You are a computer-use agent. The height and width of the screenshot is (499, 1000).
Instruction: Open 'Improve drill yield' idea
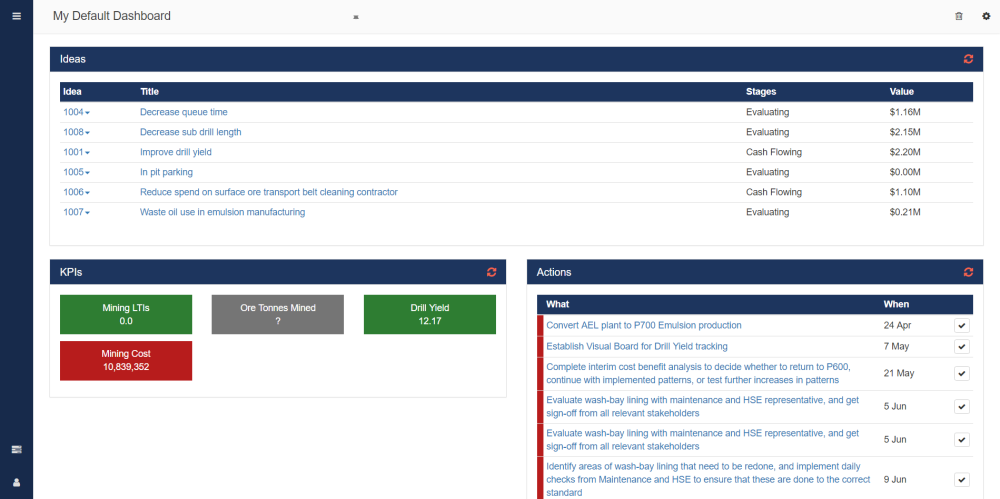(175, 153)
